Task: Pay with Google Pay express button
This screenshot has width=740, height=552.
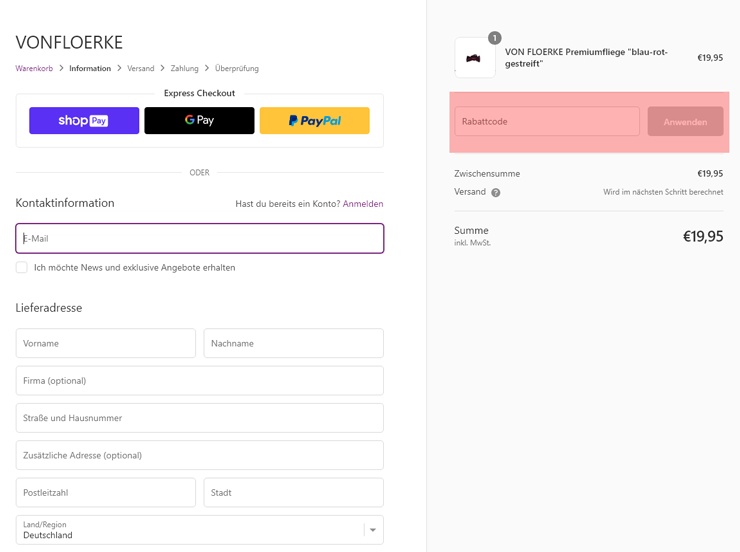Action: (x=199, y=121)
